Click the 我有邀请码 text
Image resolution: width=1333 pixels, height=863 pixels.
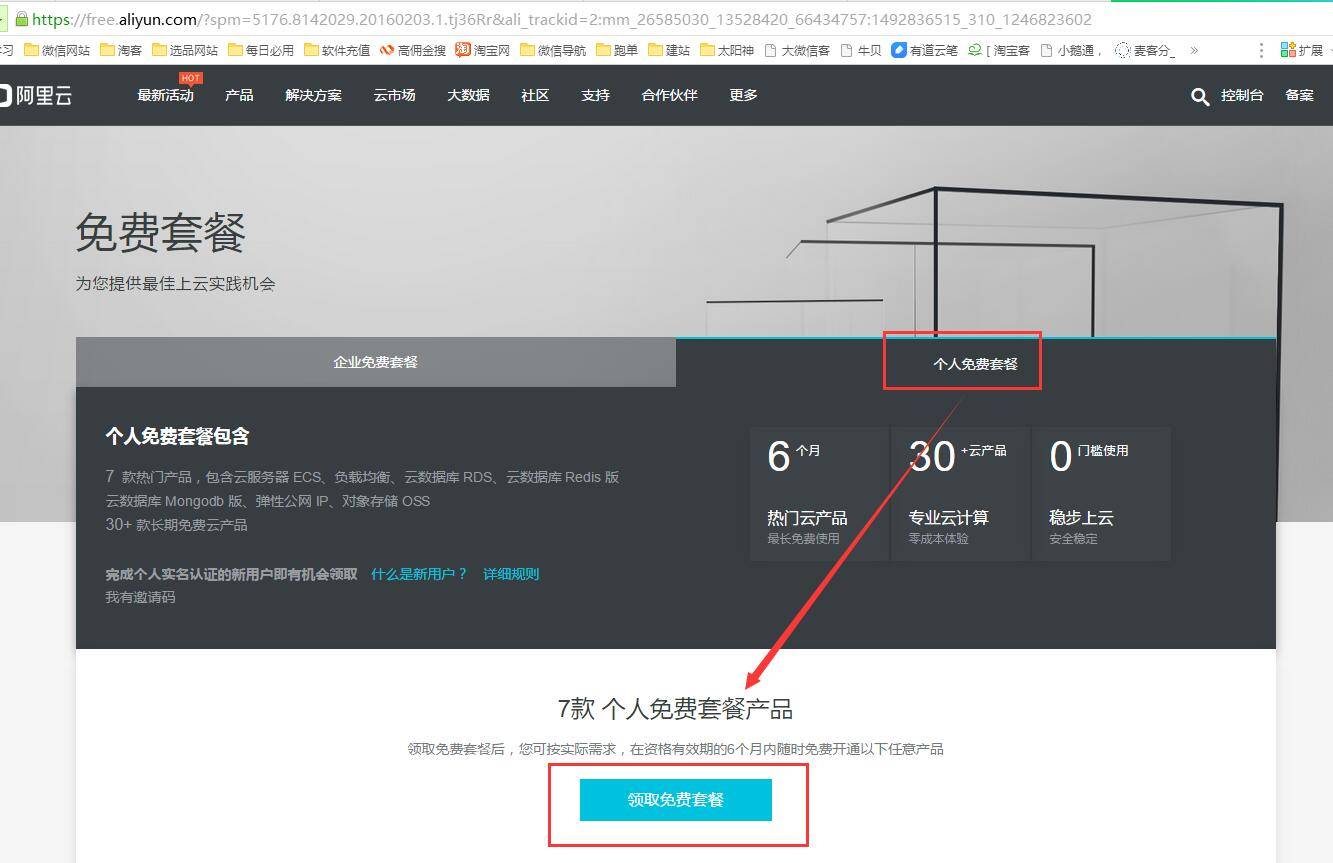tap(140, 597)
